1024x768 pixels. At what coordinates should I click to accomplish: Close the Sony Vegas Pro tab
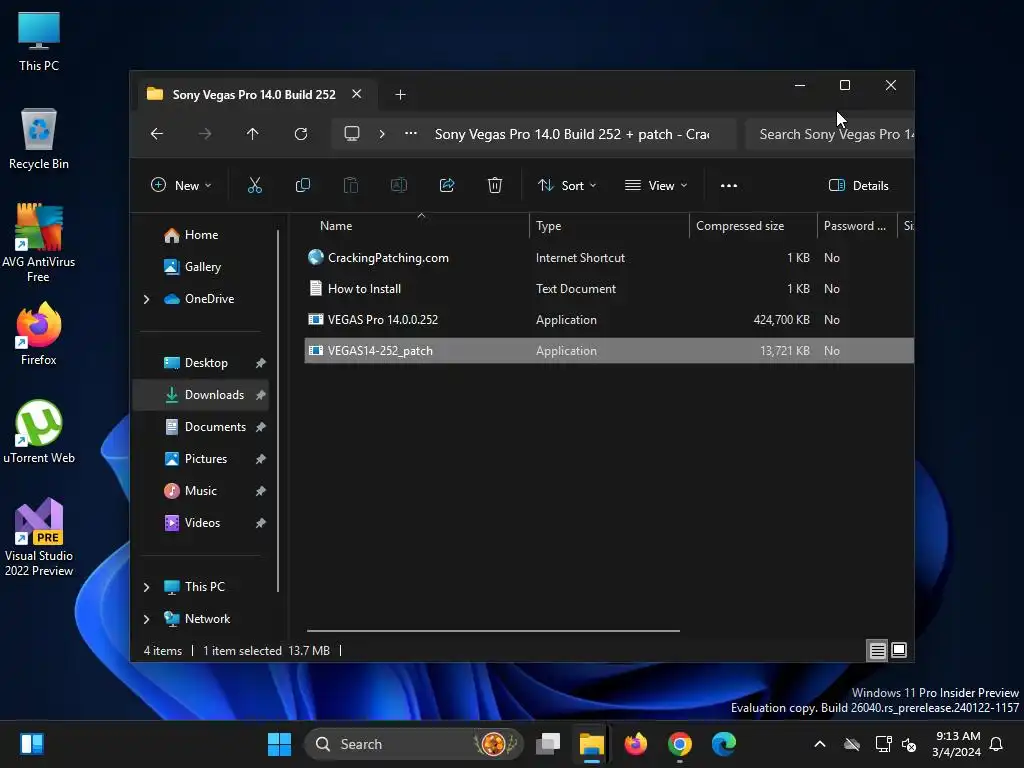coord(357,94)
